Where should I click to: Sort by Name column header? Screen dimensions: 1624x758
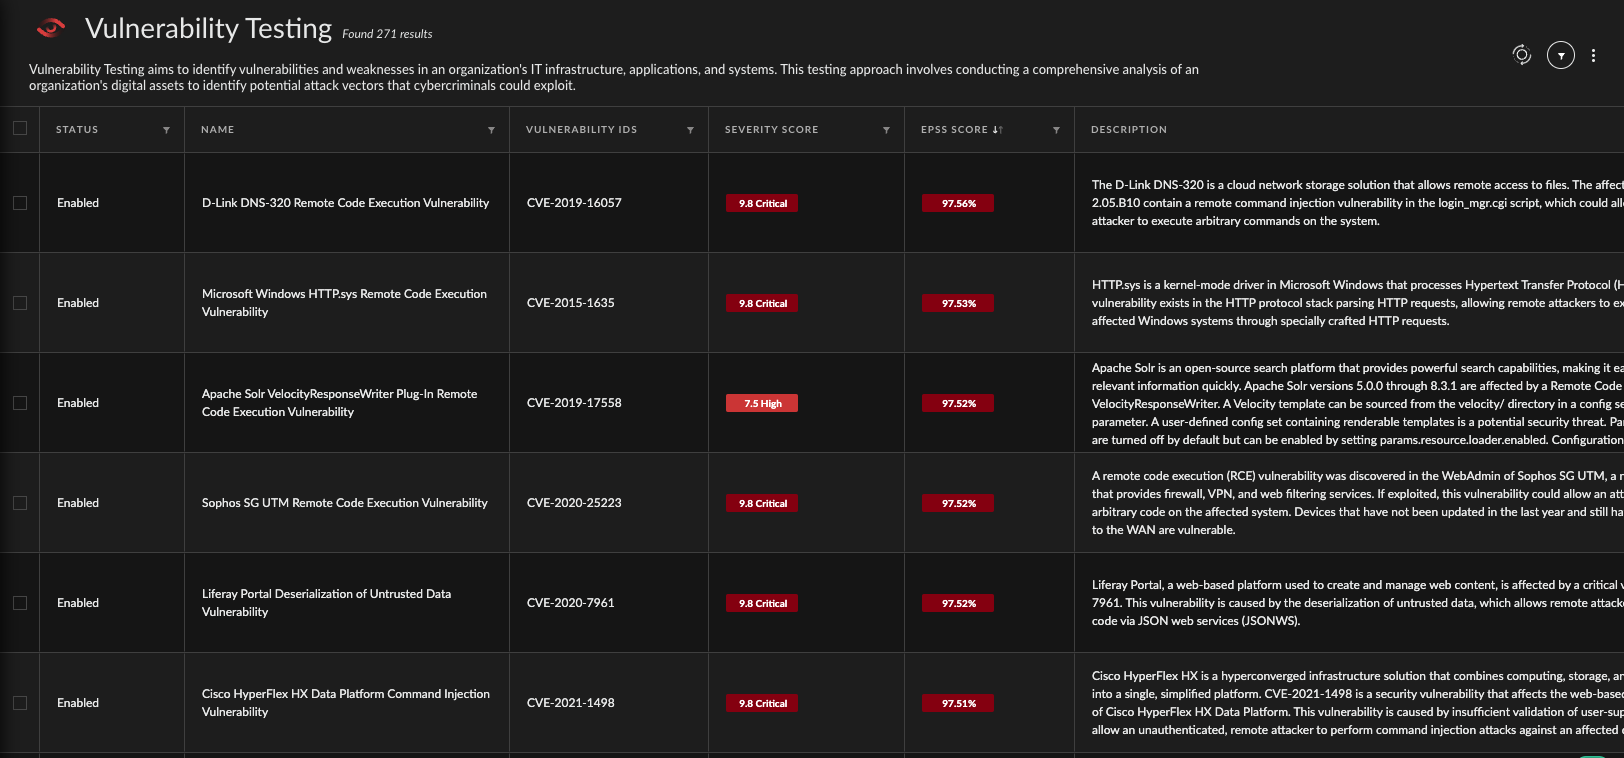click(x=217, y=130)
